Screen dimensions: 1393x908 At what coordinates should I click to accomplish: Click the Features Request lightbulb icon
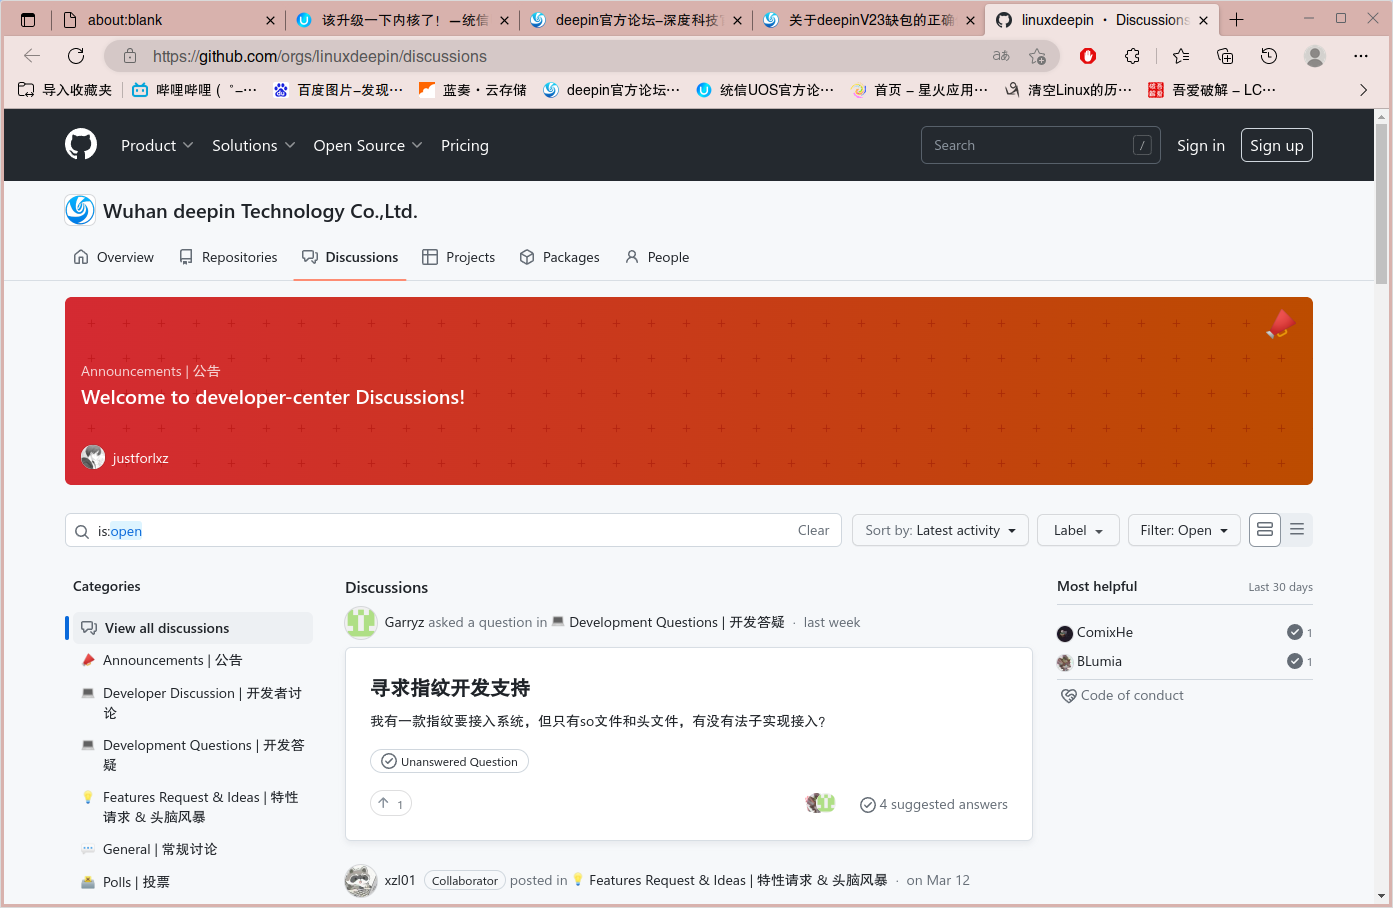coord(88,796)
